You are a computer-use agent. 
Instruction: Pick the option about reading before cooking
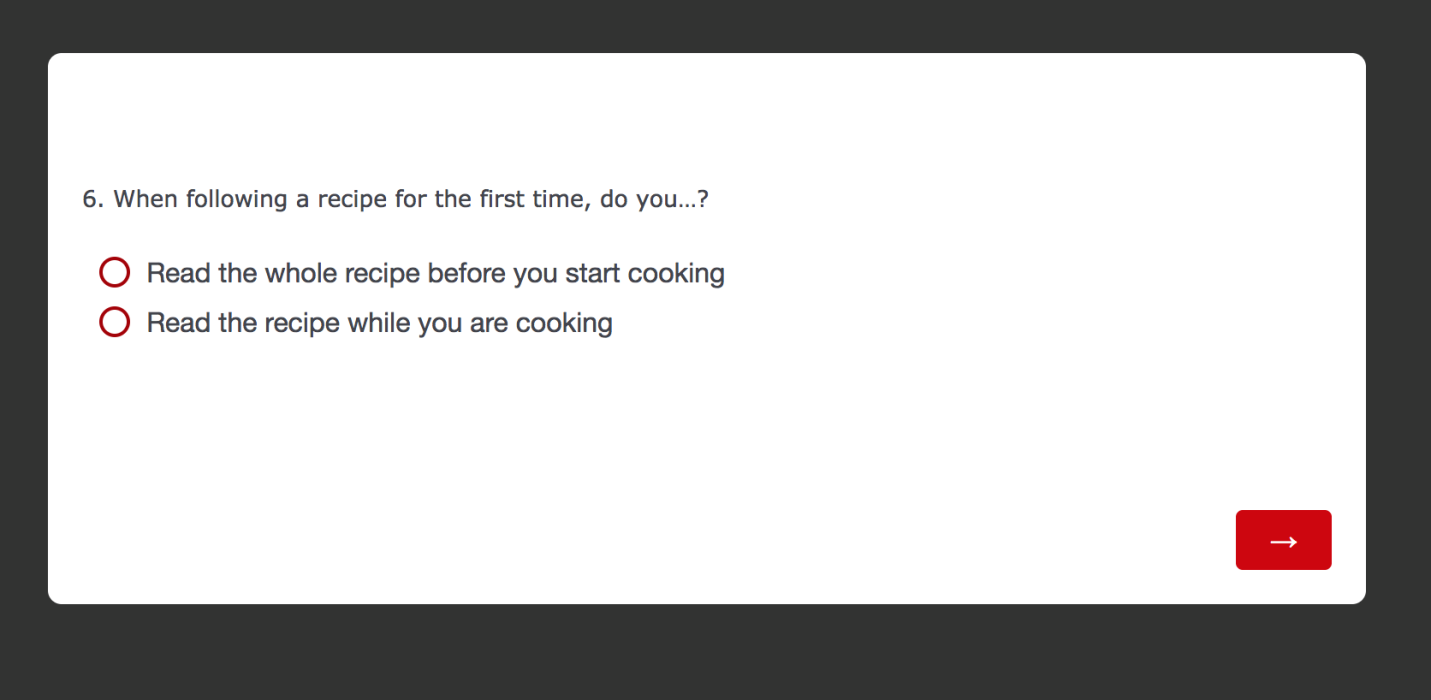(115, 272)
